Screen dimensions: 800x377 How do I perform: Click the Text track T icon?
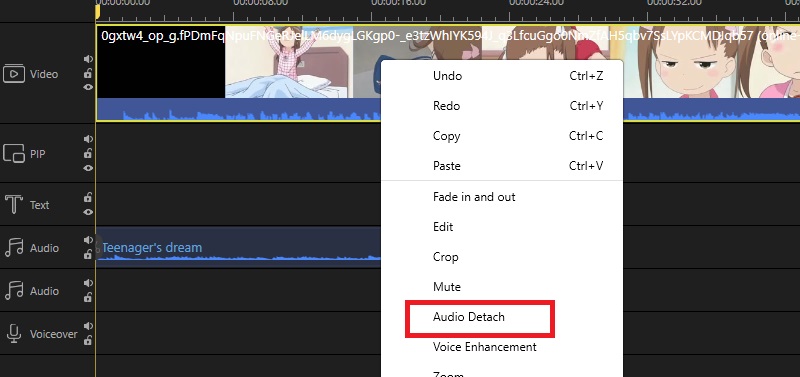pos(14,205)
